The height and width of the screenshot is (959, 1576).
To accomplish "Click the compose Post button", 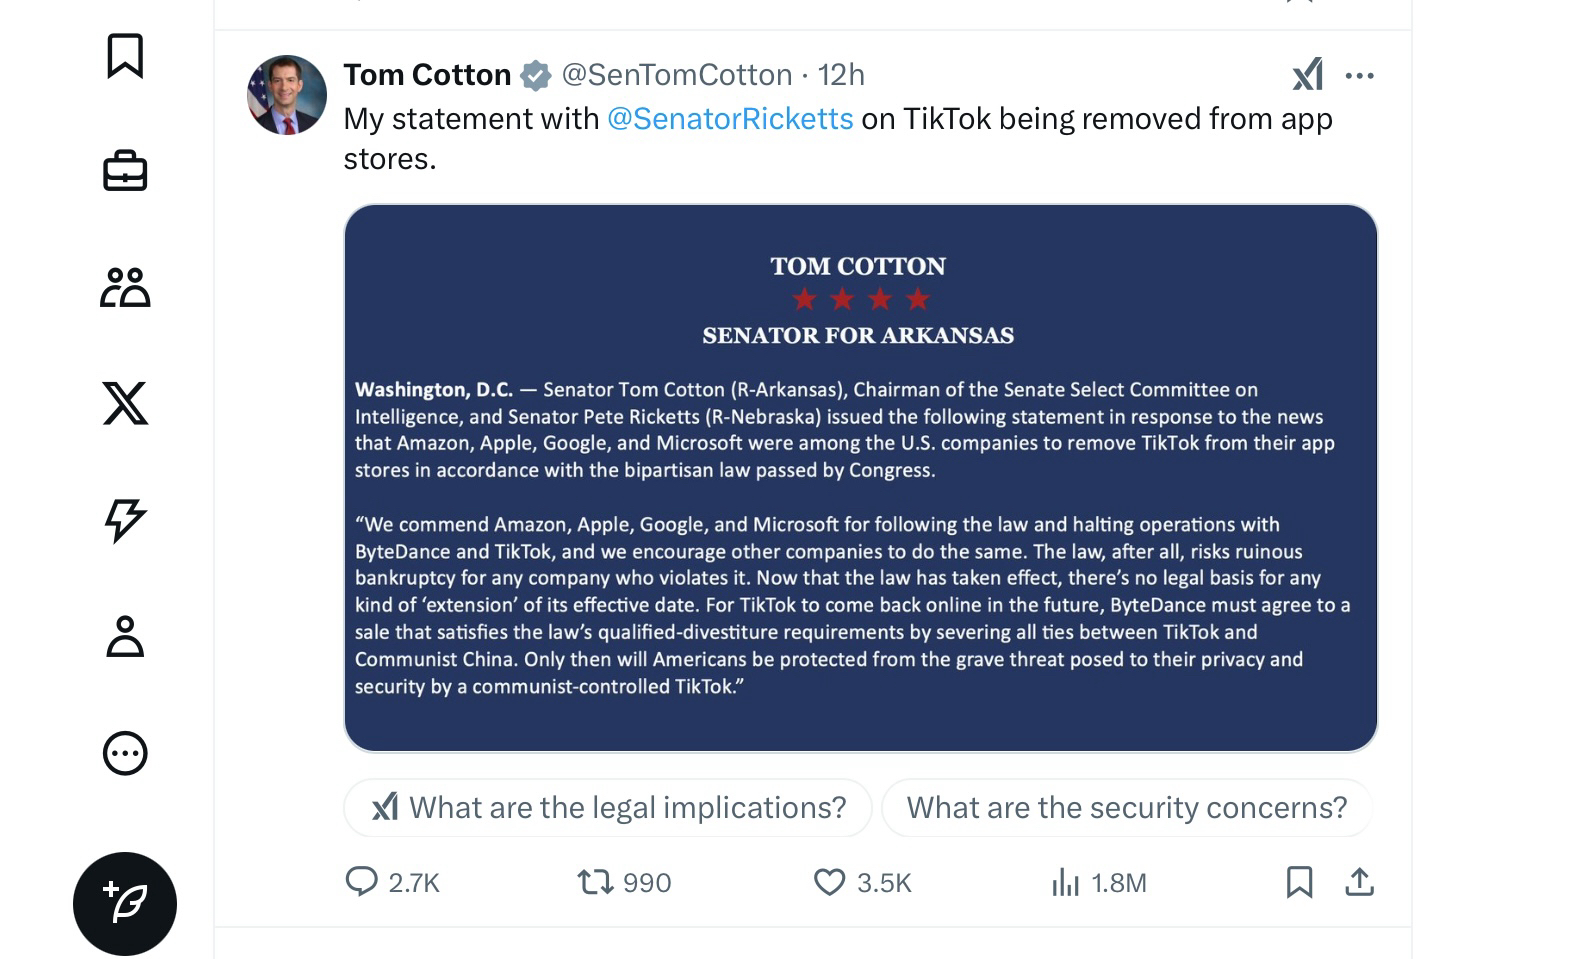I will tap(125, 904).
